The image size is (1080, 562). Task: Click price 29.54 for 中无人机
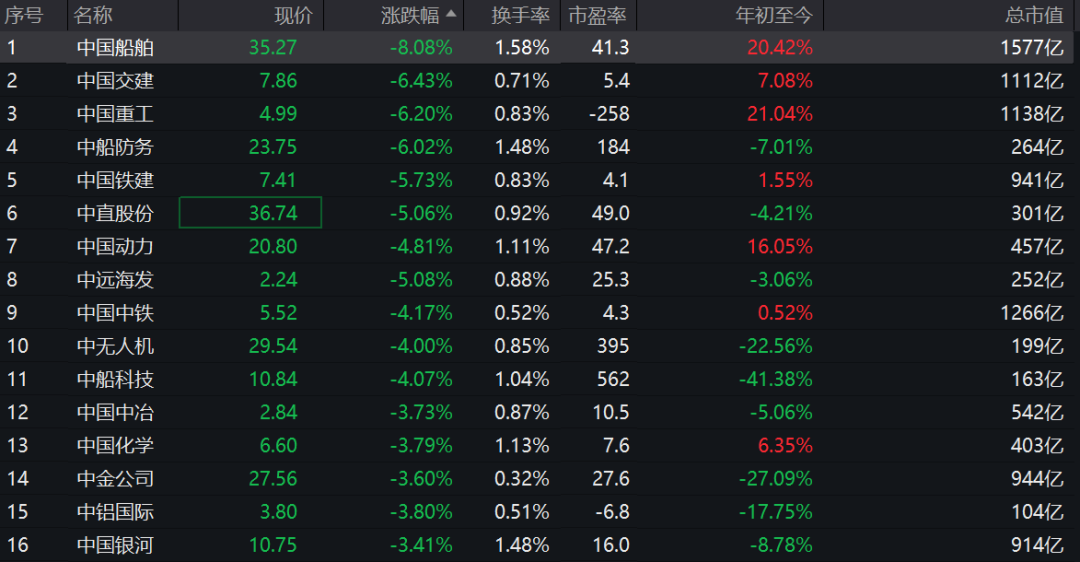pyautogui.click(x=273, y=346)
